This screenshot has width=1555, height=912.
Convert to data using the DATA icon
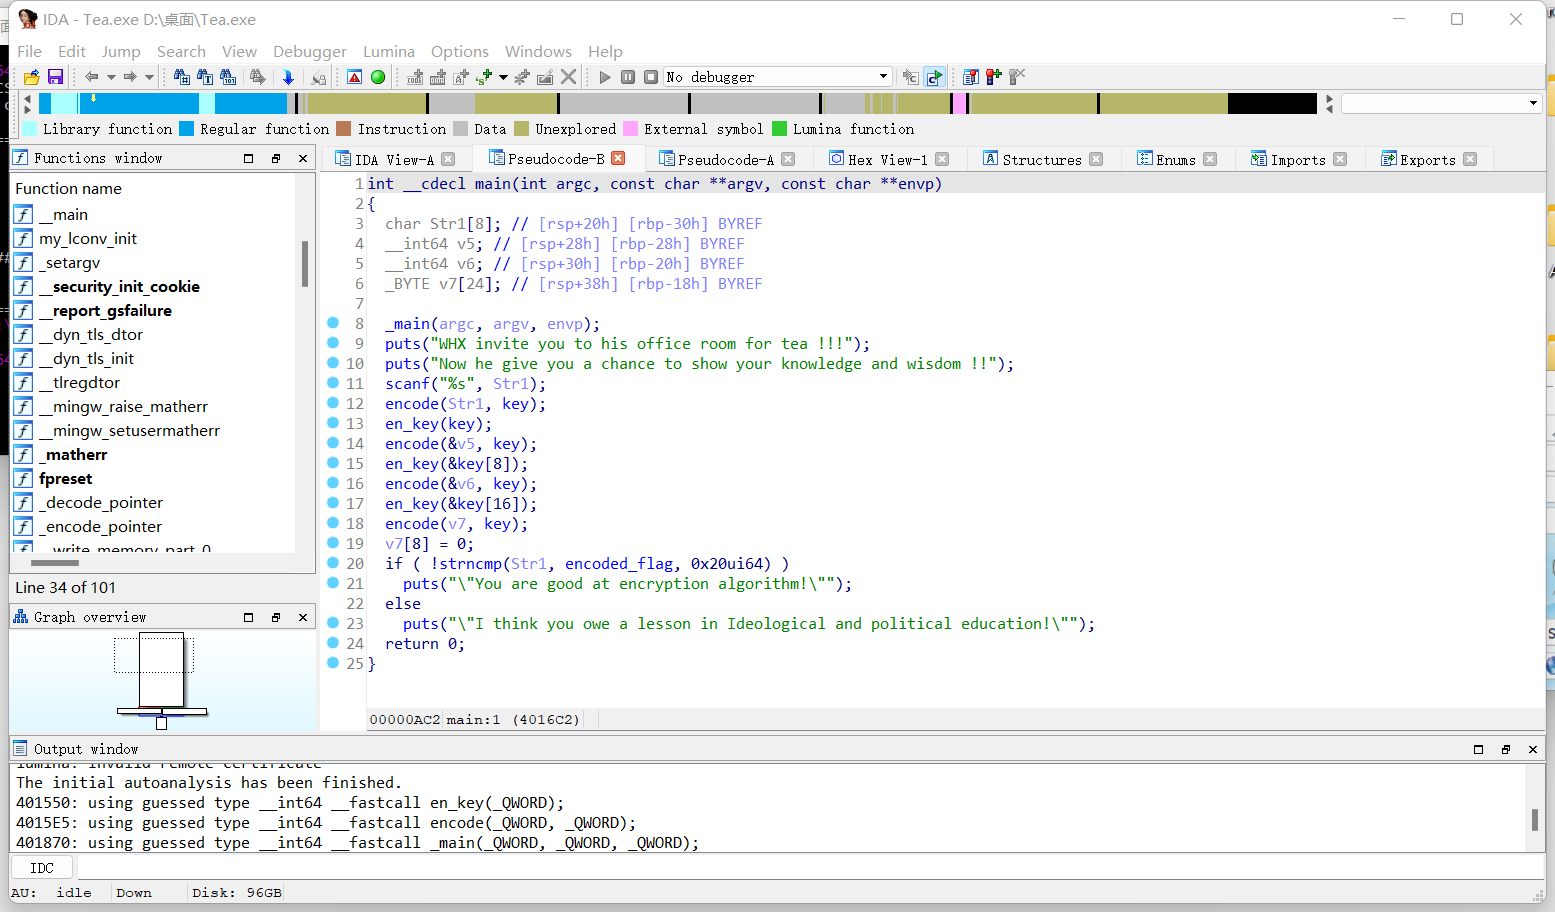pyautogui.click(x=438, y=77)
